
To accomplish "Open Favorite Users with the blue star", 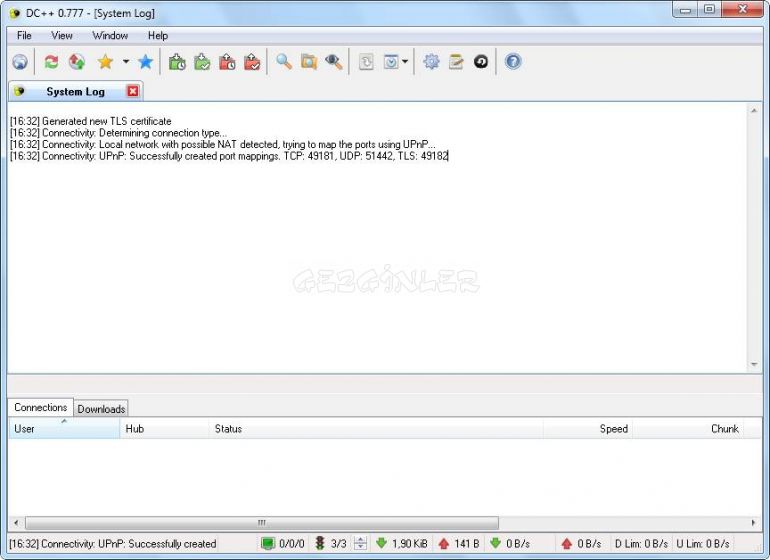I will click(145, 62).
